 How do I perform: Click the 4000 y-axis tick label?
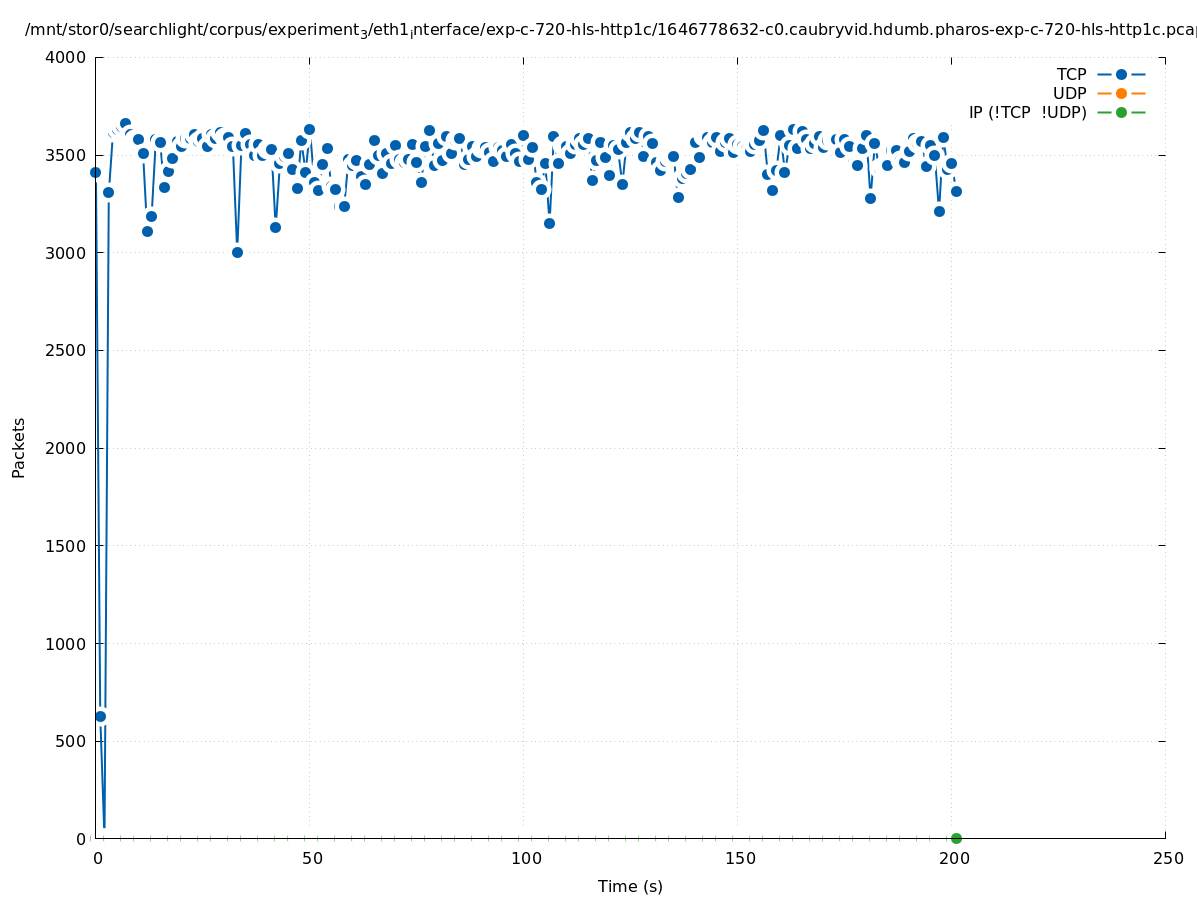(x=66, y=57)
